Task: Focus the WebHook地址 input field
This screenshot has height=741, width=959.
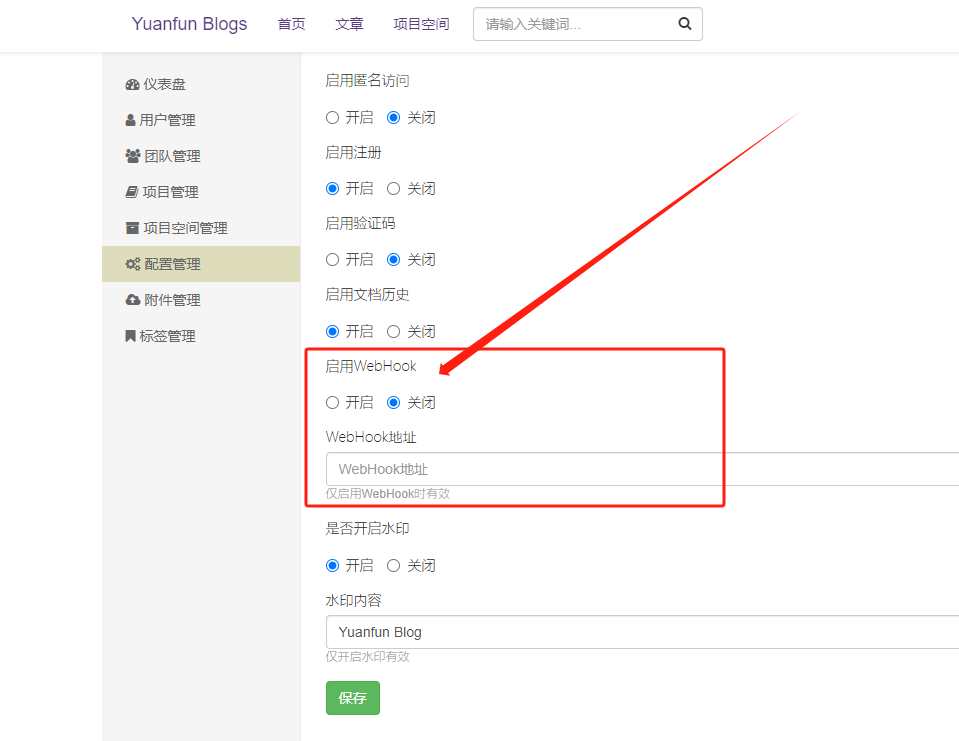Action: [640, 469]
